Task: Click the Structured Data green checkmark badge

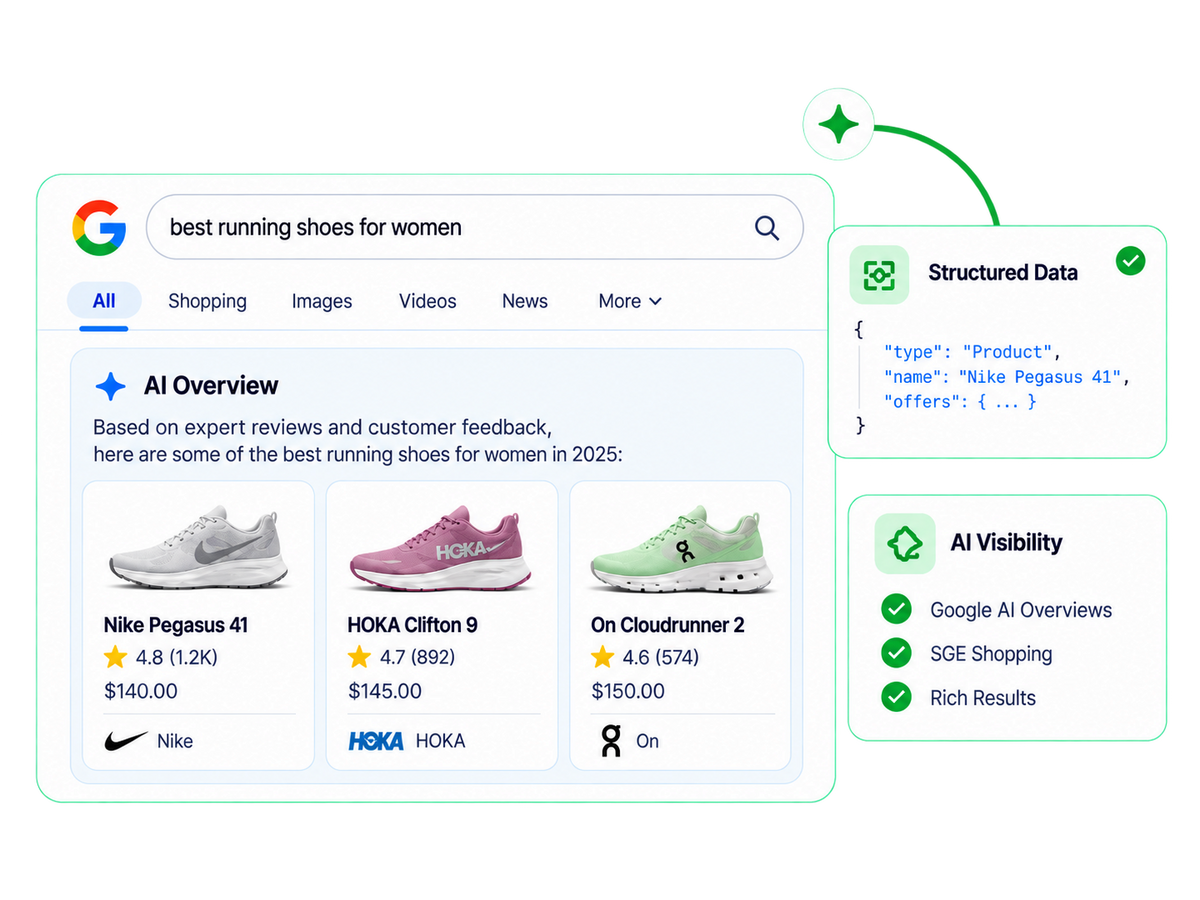Action: (x=1130, y=262)
